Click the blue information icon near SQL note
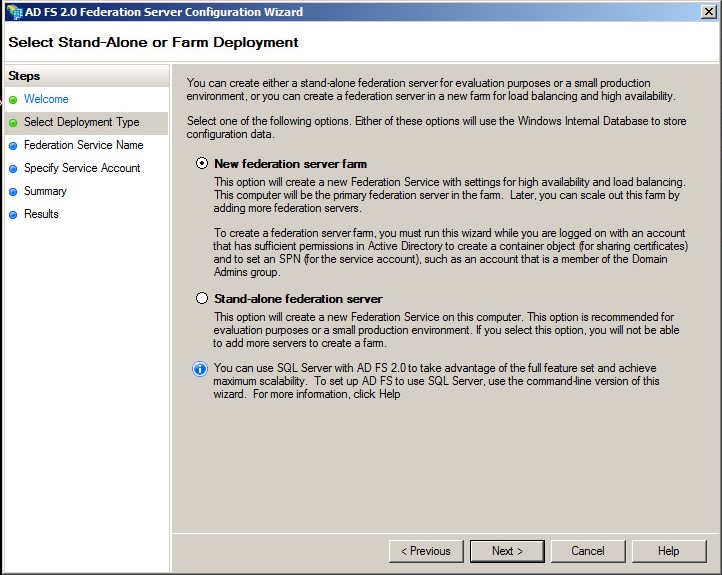 coord(200,369)
